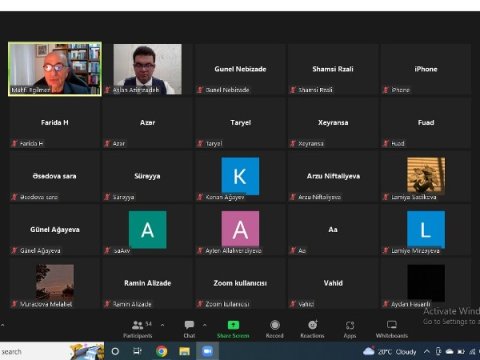Click the 'Vahid' name in the tile center

333,283
